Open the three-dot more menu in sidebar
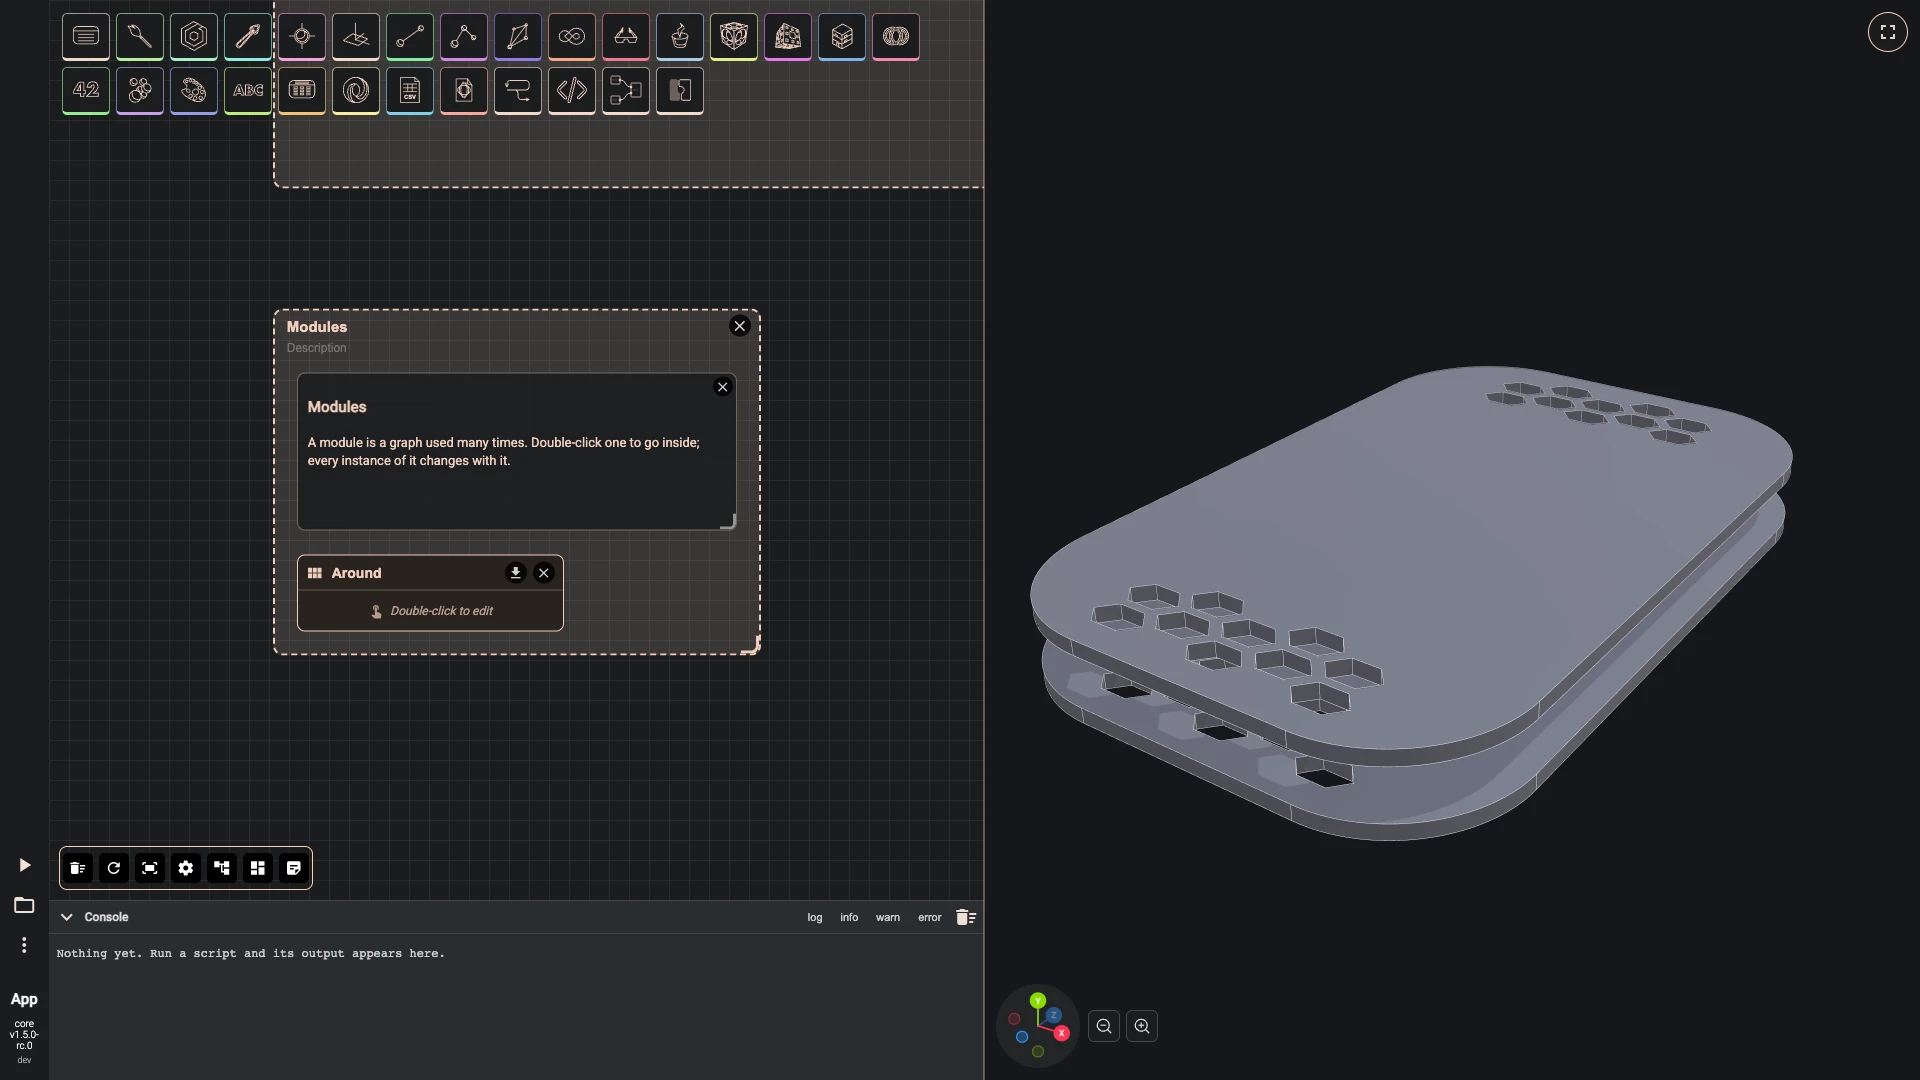1920x1080 pixels. pyautogui.click(x=24, y=945)
